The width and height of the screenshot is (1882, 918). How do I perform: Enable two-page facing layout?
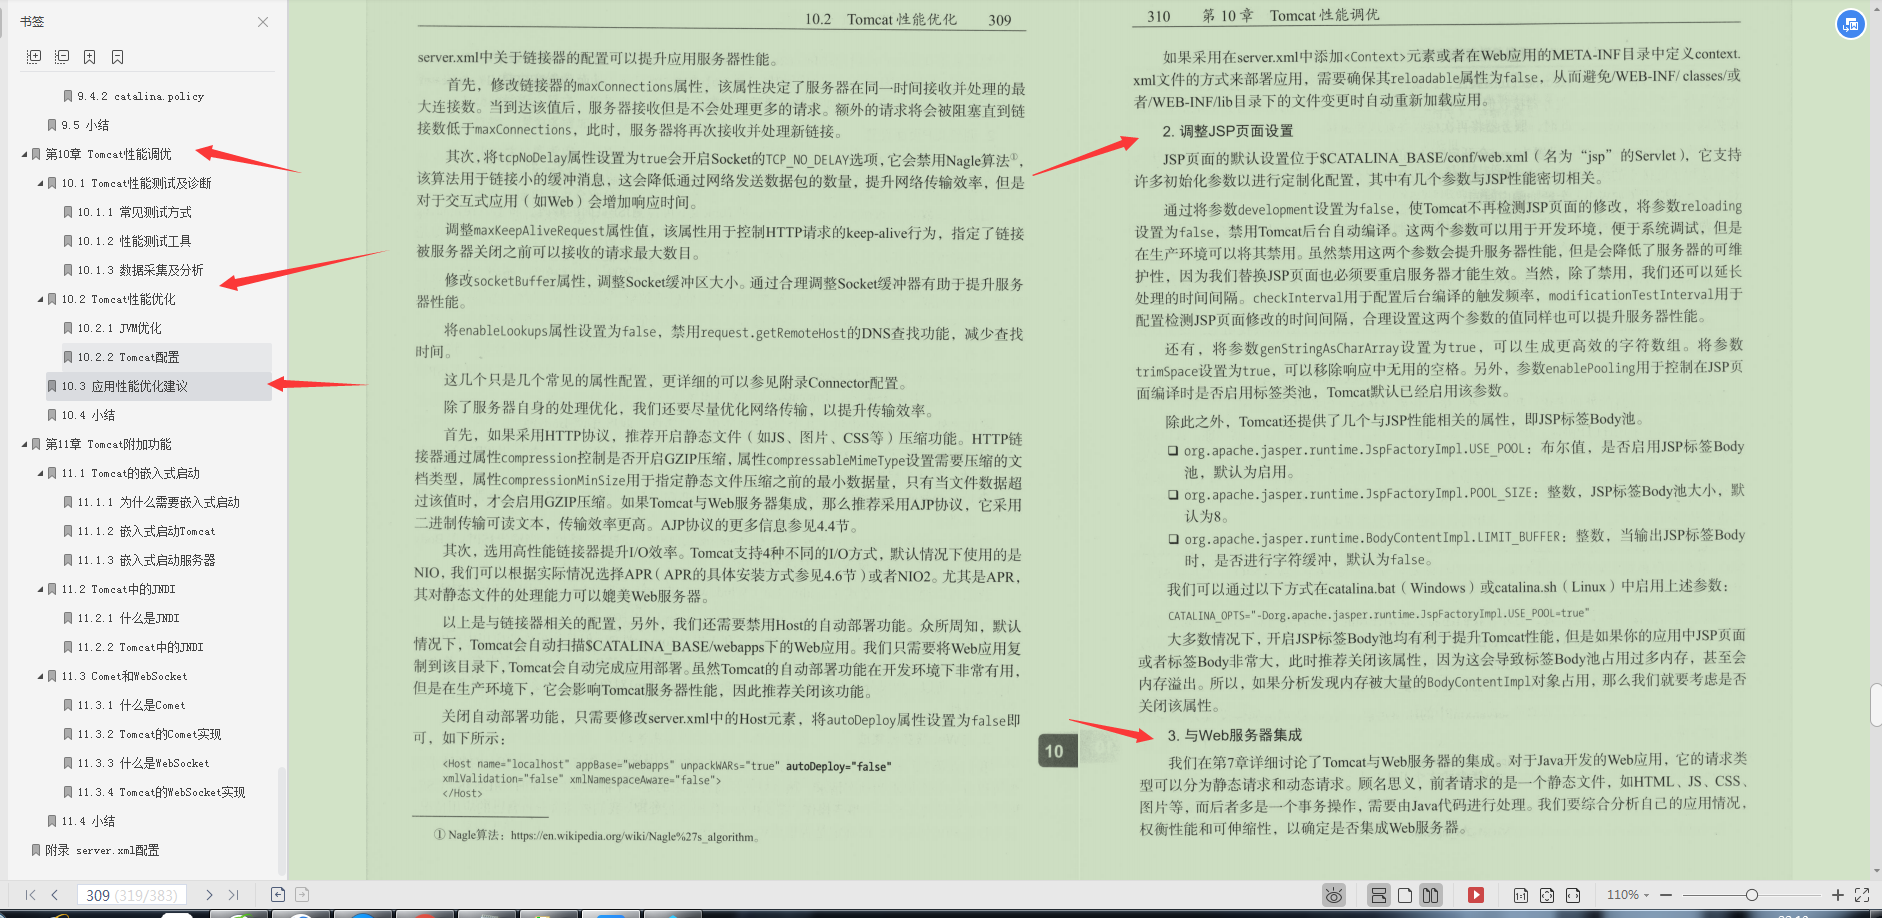1430,895
